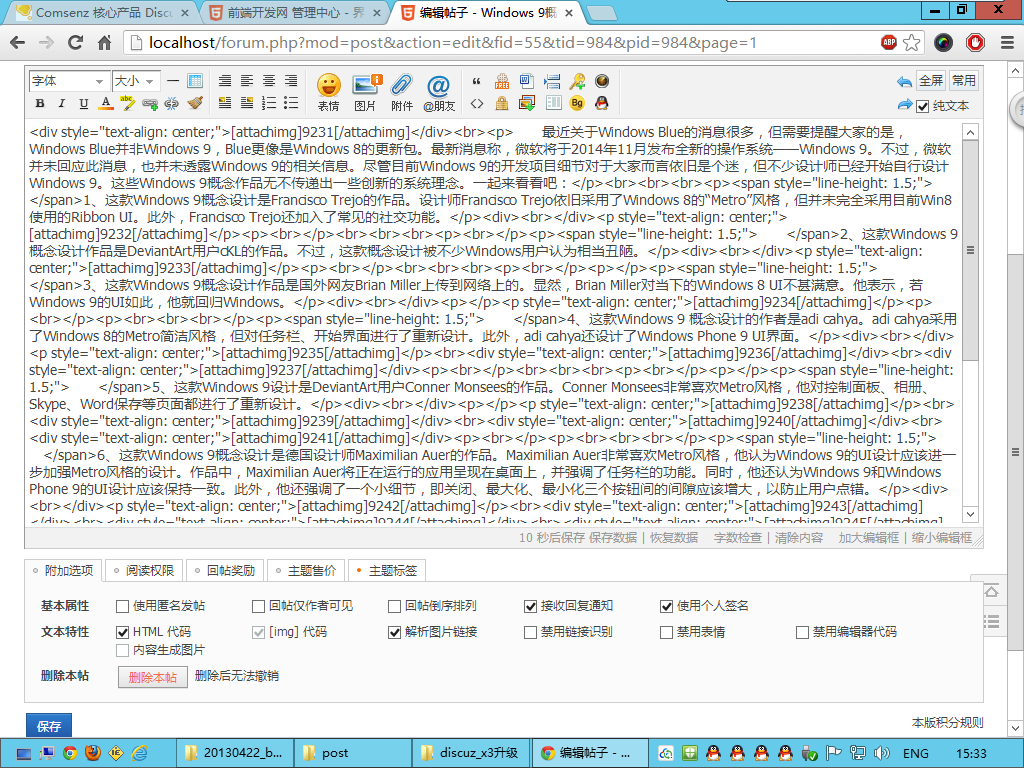This screenshot has width=1024, height=768.
Task: Open the 大小 font size dropdown
Action: tap(136, 81)
